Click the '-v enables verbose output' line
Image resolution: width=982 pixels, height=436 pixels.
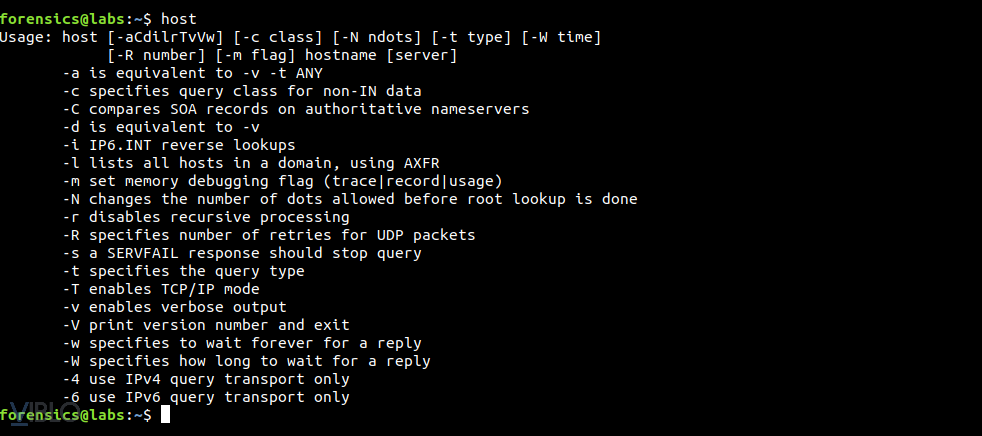pyautogui.click(x=174, y=307)
